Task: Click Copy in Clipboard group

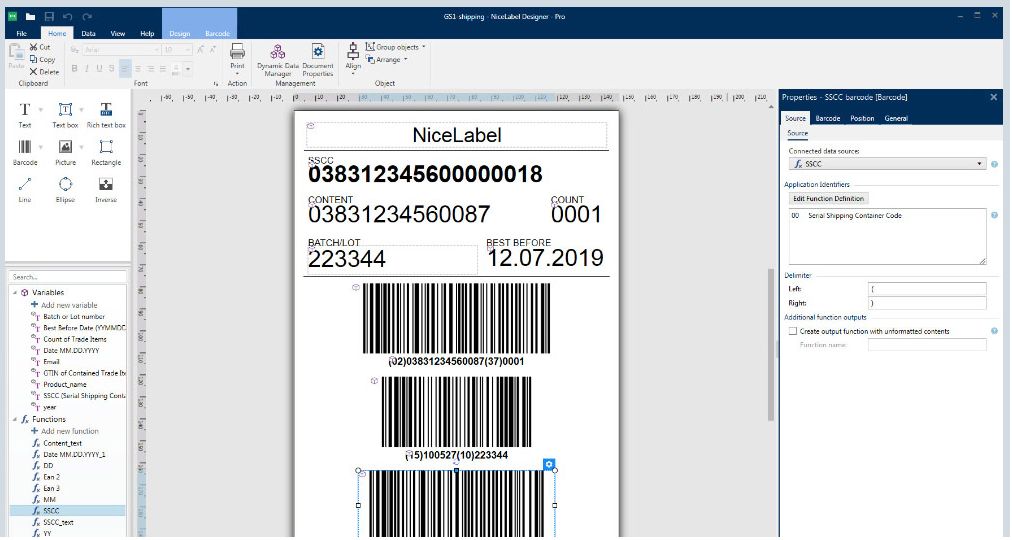Action: (x=42, y=59)
